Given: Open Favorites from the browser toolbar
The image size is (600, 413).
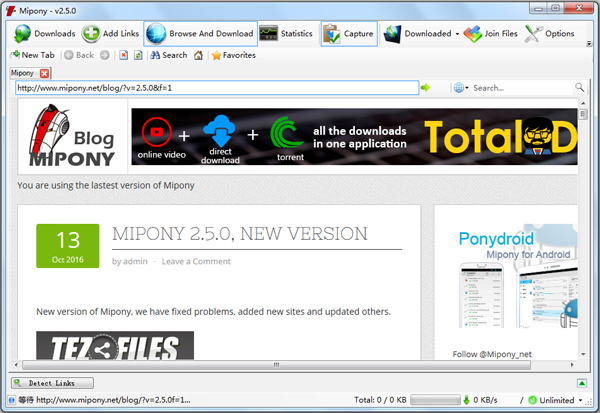Looking at the screenshot, I should click(x=232, y=55).
